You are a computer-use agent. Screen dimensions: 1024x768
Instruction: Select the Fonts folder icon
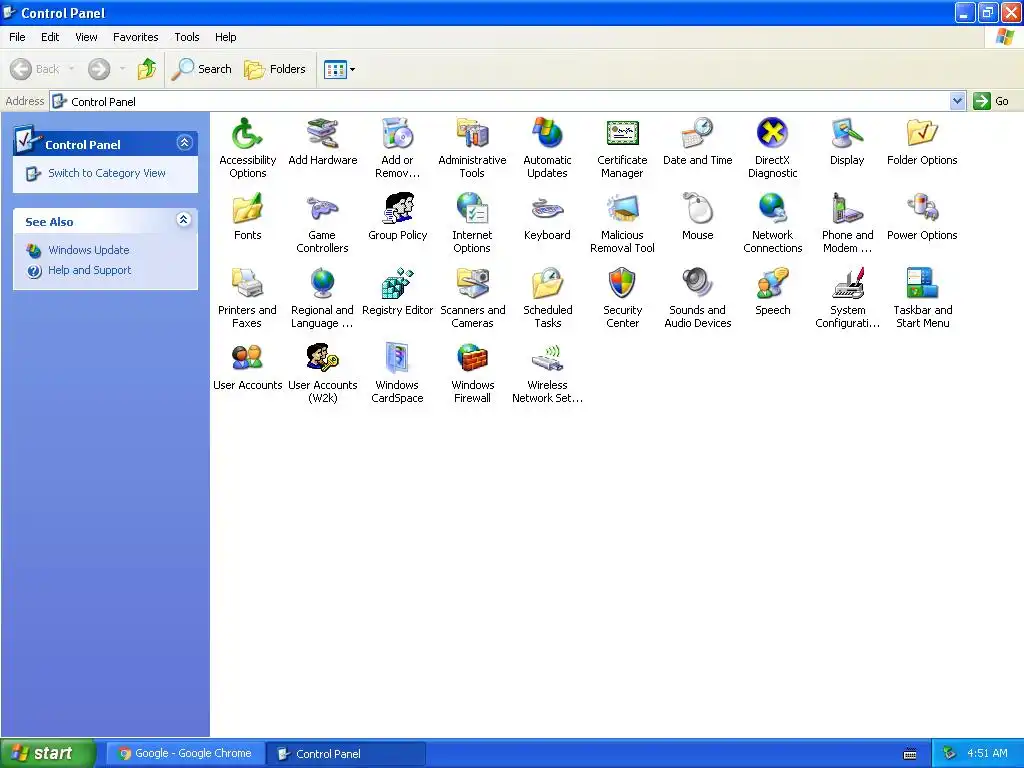(x=248, y=208)
